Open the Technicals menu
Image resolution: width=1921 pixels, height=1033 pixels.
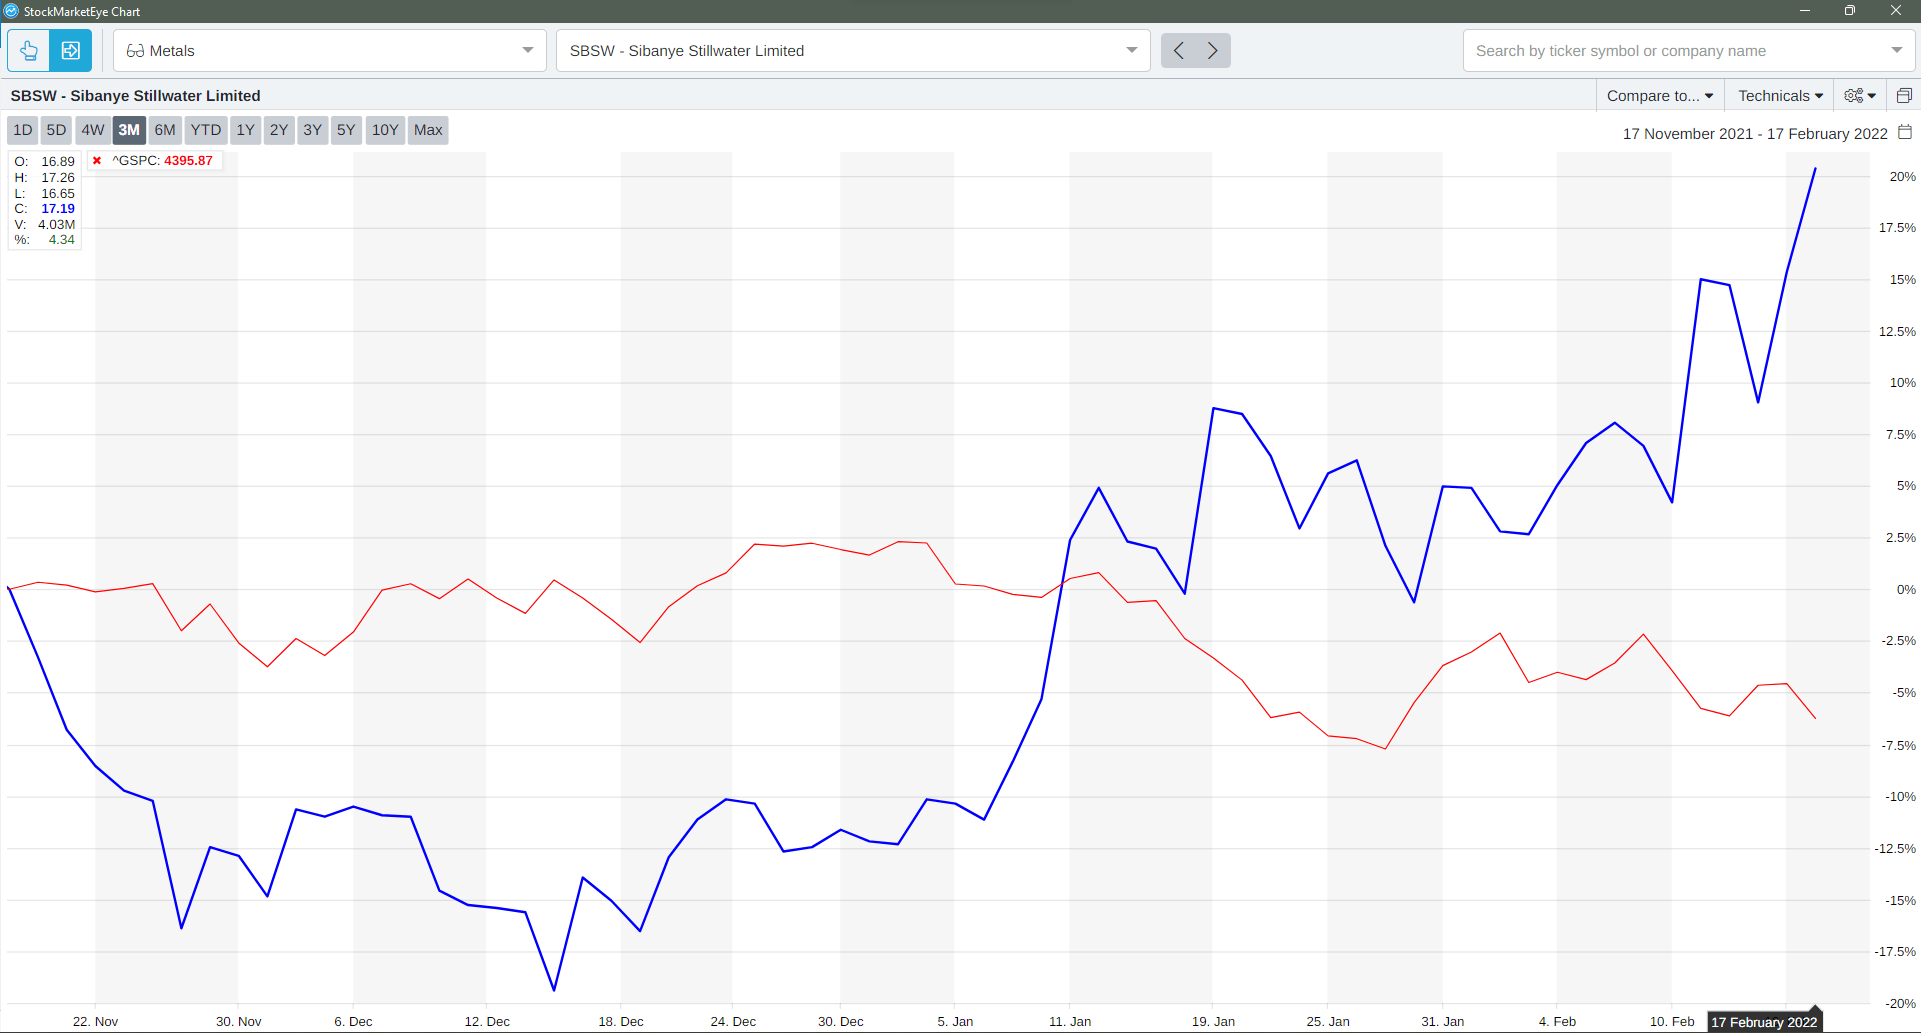(1780, 96)
